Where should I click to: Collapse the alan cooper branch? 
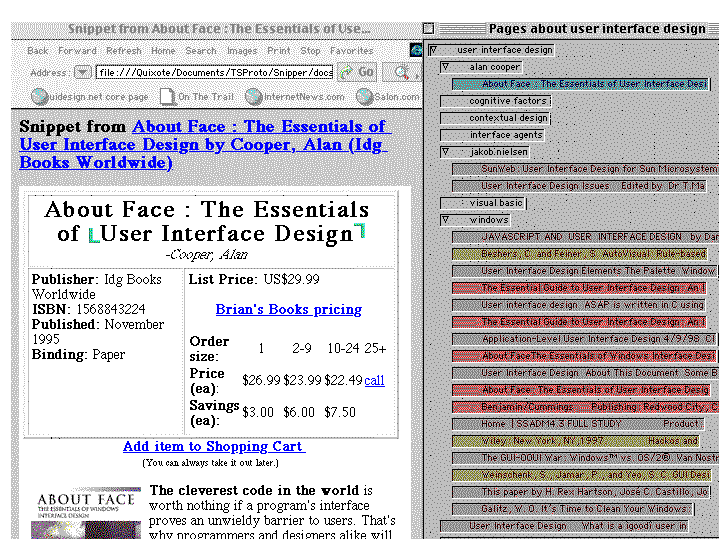coord(446,67)
